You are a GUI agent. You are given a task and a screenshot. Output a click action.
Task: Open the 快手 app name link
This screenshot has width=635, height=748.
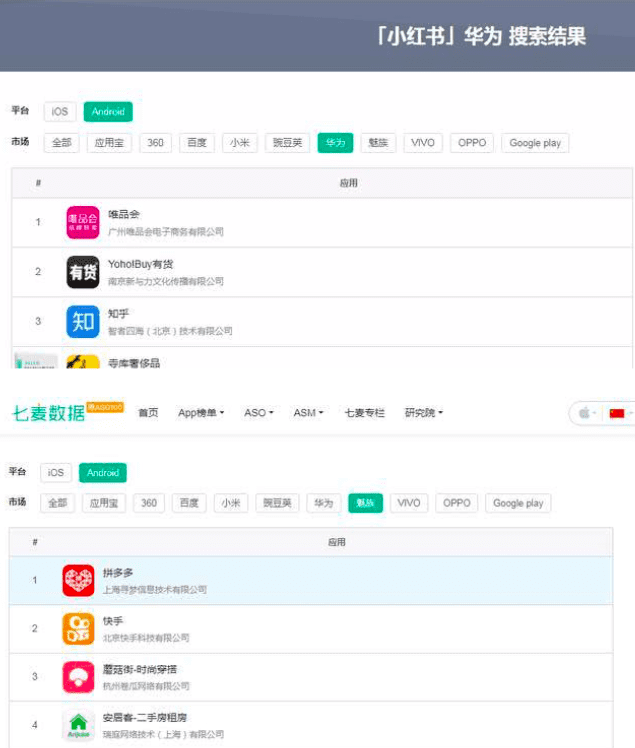(113, 621)
